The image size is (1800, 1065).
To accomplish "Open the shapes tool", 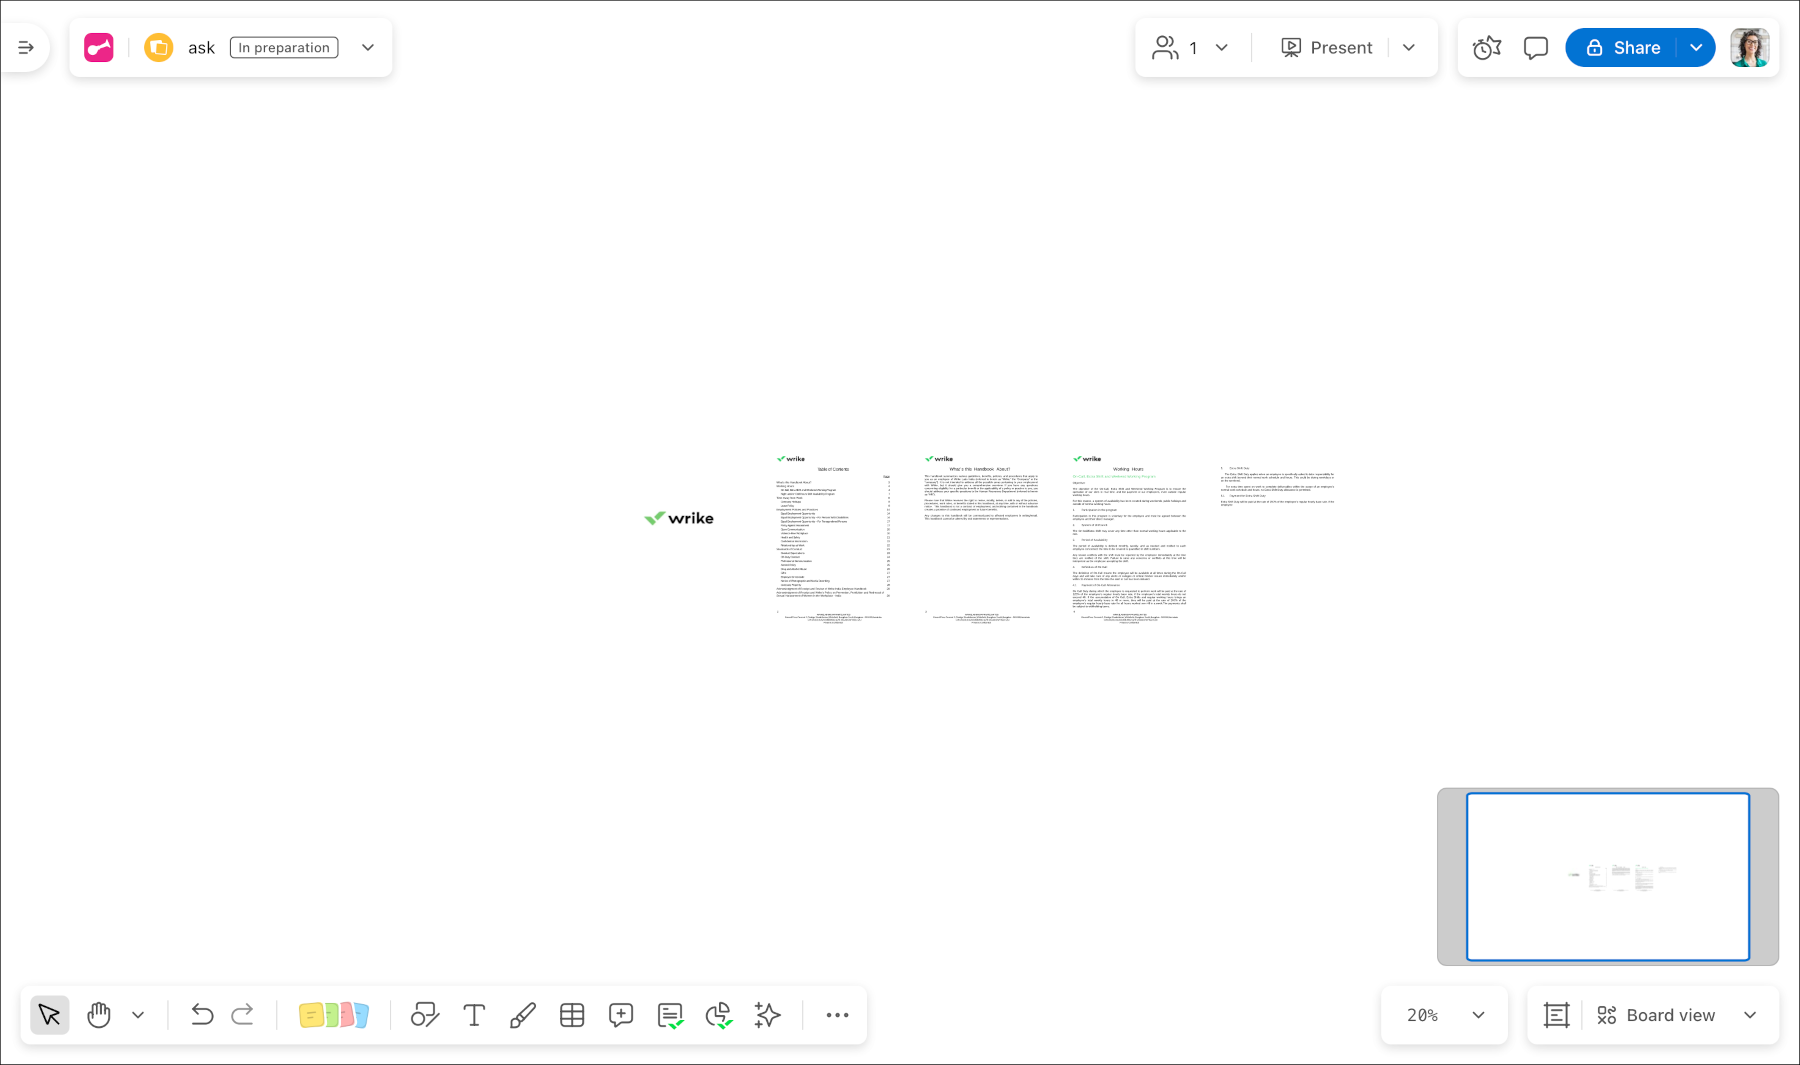I will (425, 1015).
